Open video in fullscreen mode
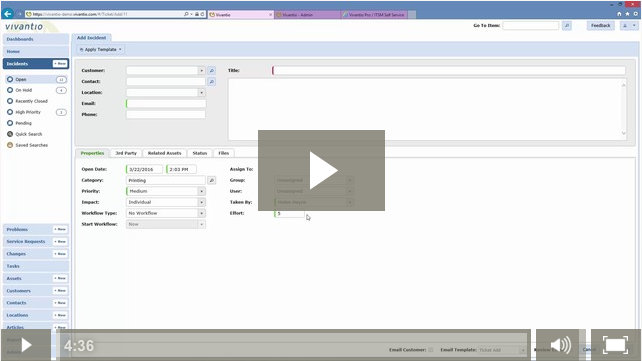 [615, 345]
